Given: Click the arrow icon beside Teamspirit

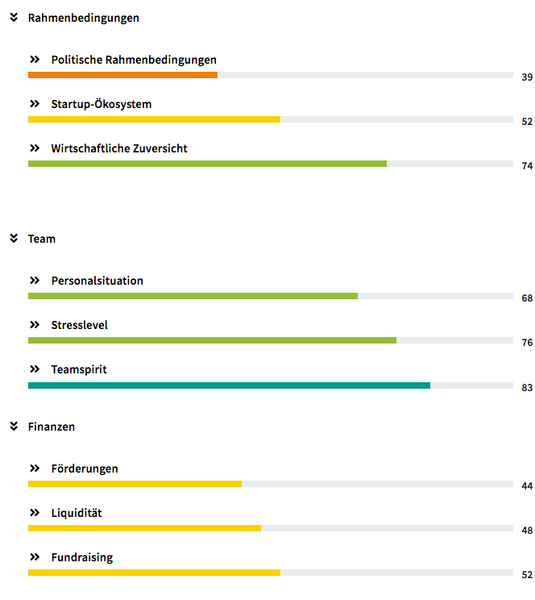Looking at the screenshot, I should [35, 370].
